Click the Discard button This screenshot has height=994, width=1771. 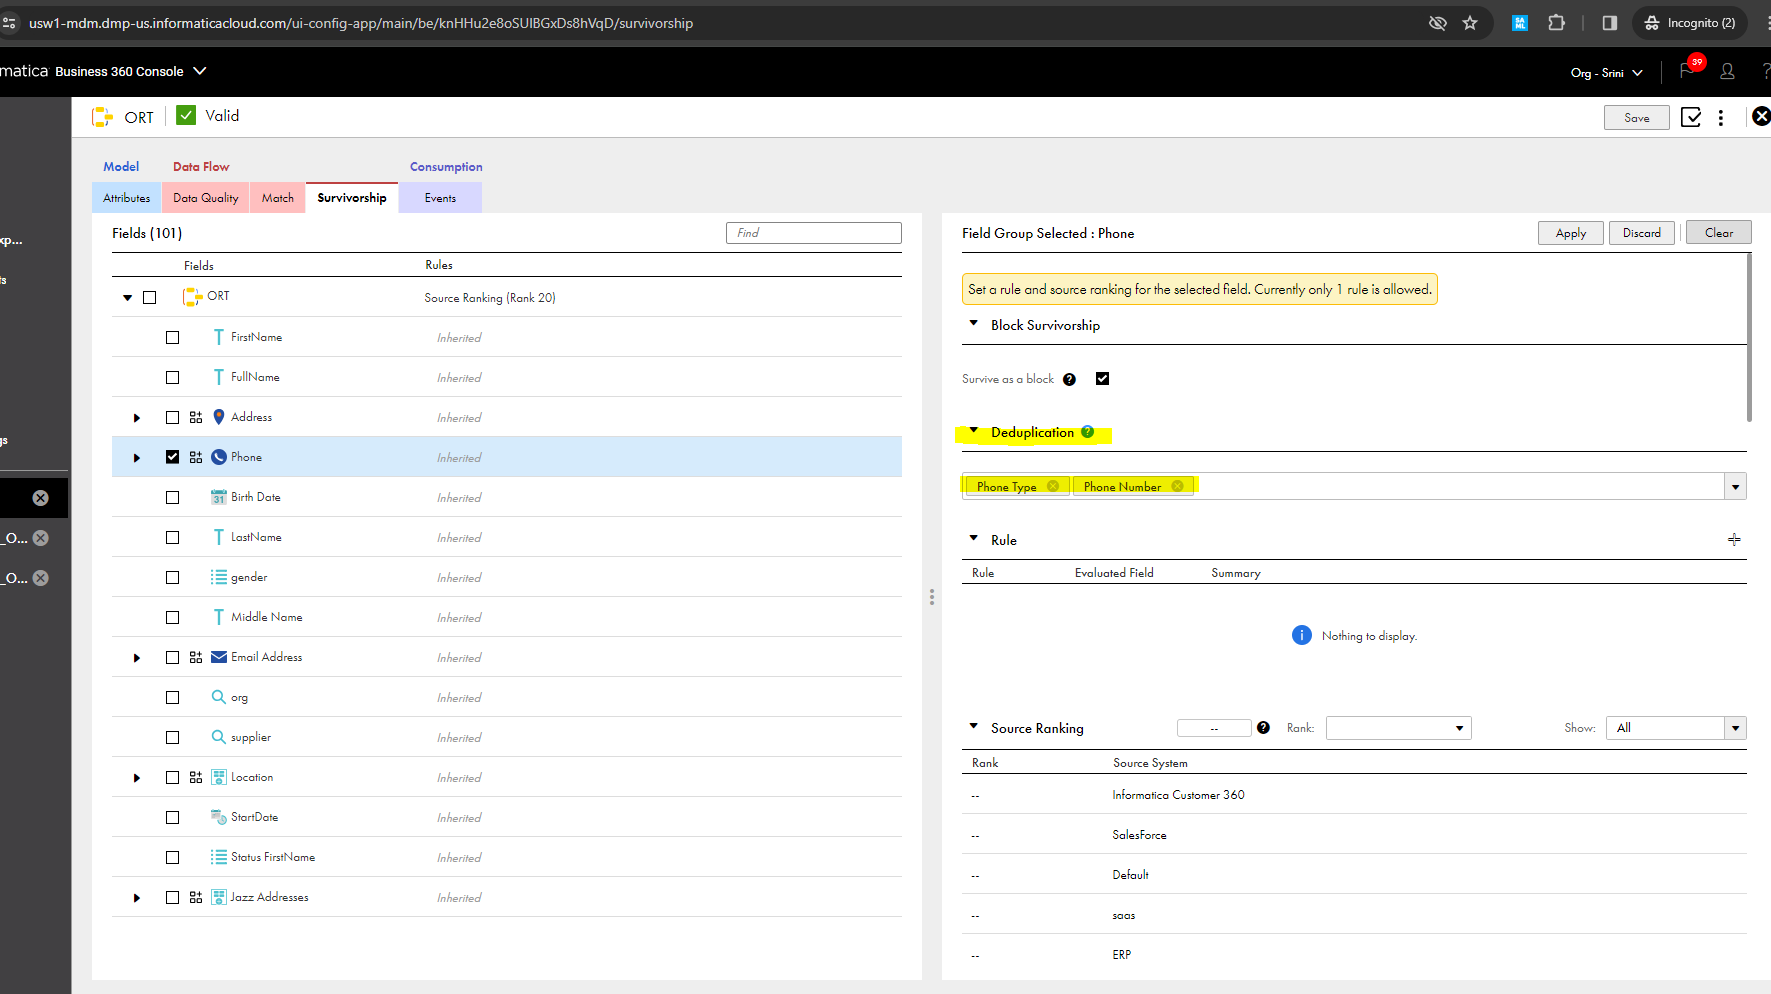coord(1641,233)
